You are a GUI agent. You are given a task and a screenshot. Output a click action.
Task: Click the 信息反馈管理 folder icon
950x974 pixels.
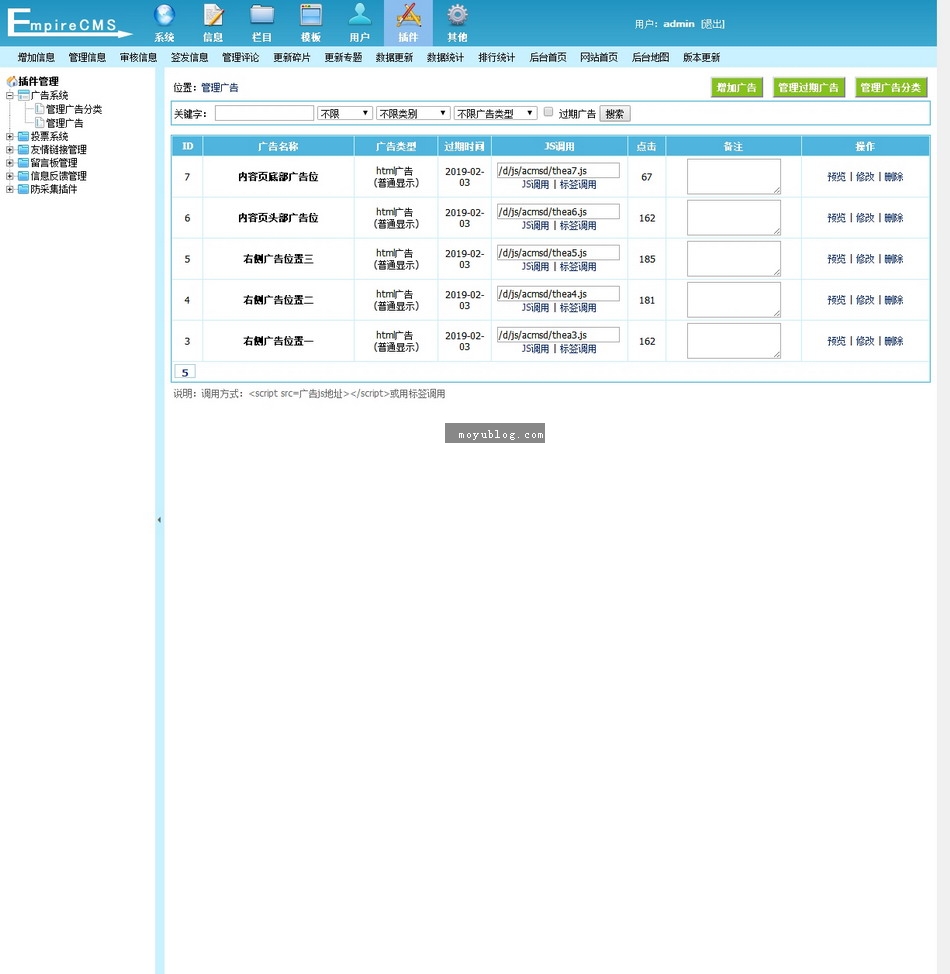24,176
